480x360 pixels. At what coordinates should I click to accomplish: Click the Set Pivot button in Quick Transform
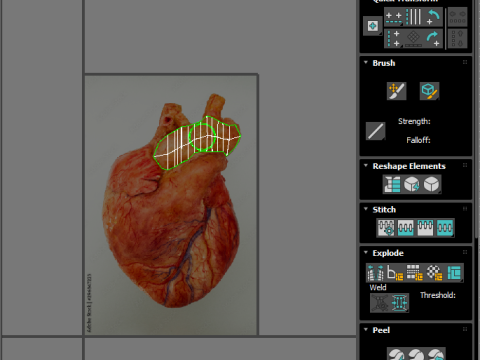372,26
